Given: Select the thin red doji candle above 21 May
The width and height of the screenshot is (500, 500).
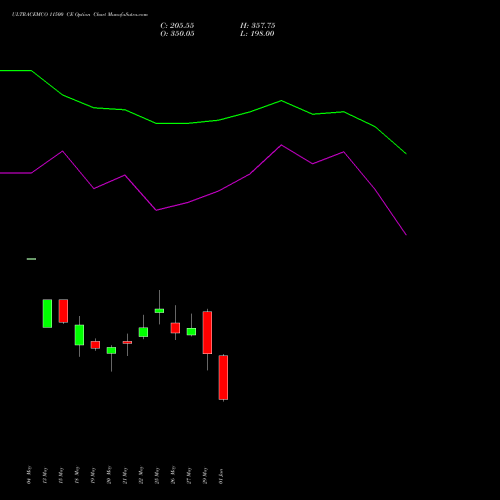Looking at the screenshot, I should (127, 342).
